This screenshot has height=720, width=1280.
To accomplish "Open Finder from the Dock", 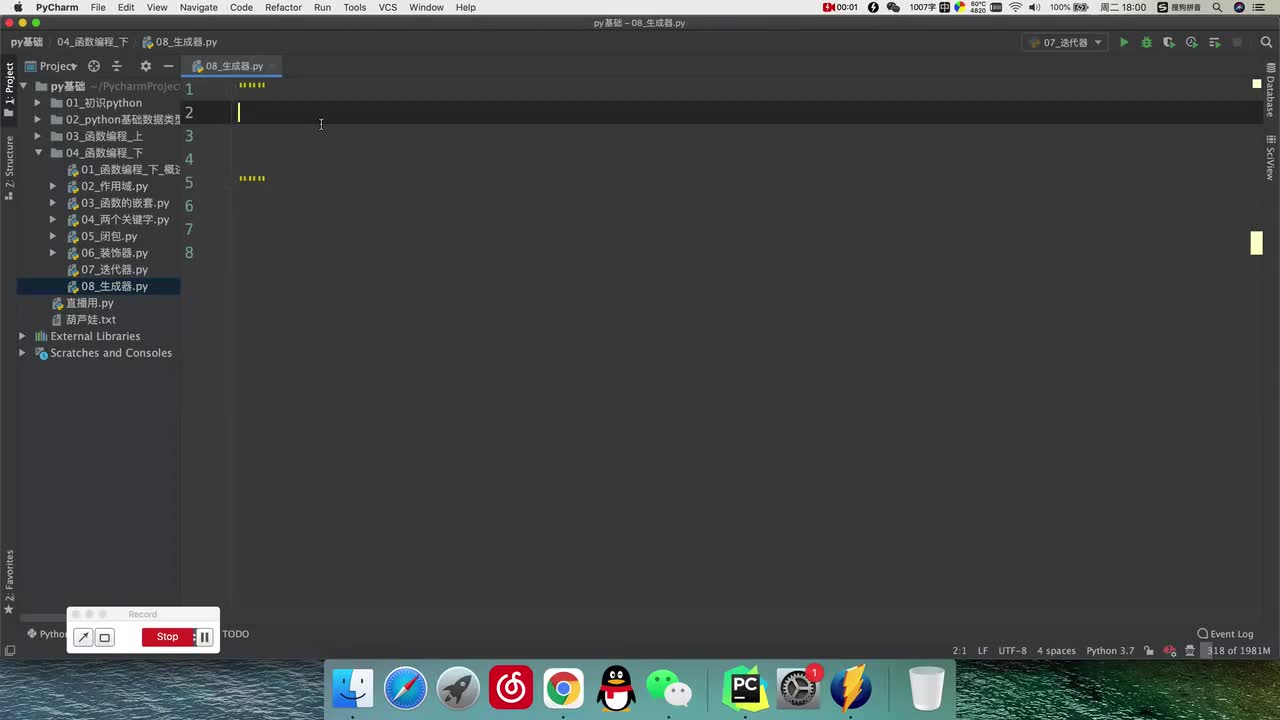I will [x=353, y=689].
